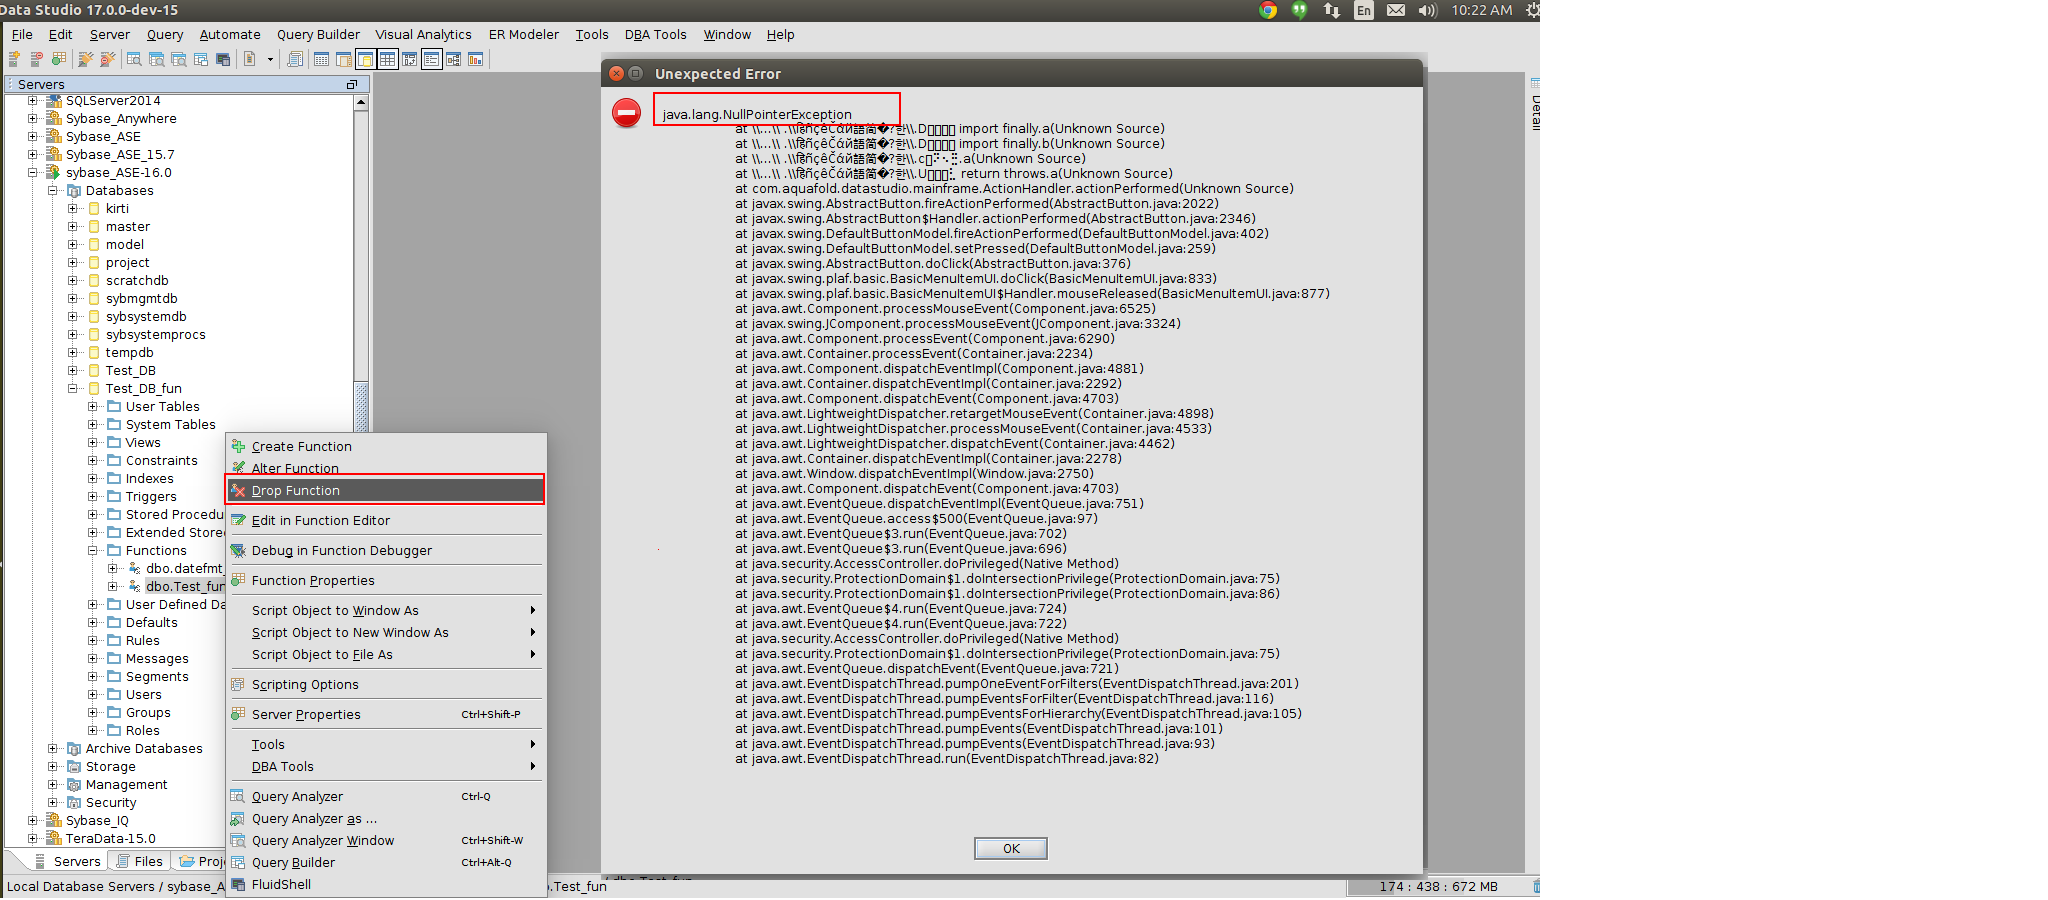Toggle the bar chart view toolbar button

click(475, 60)
